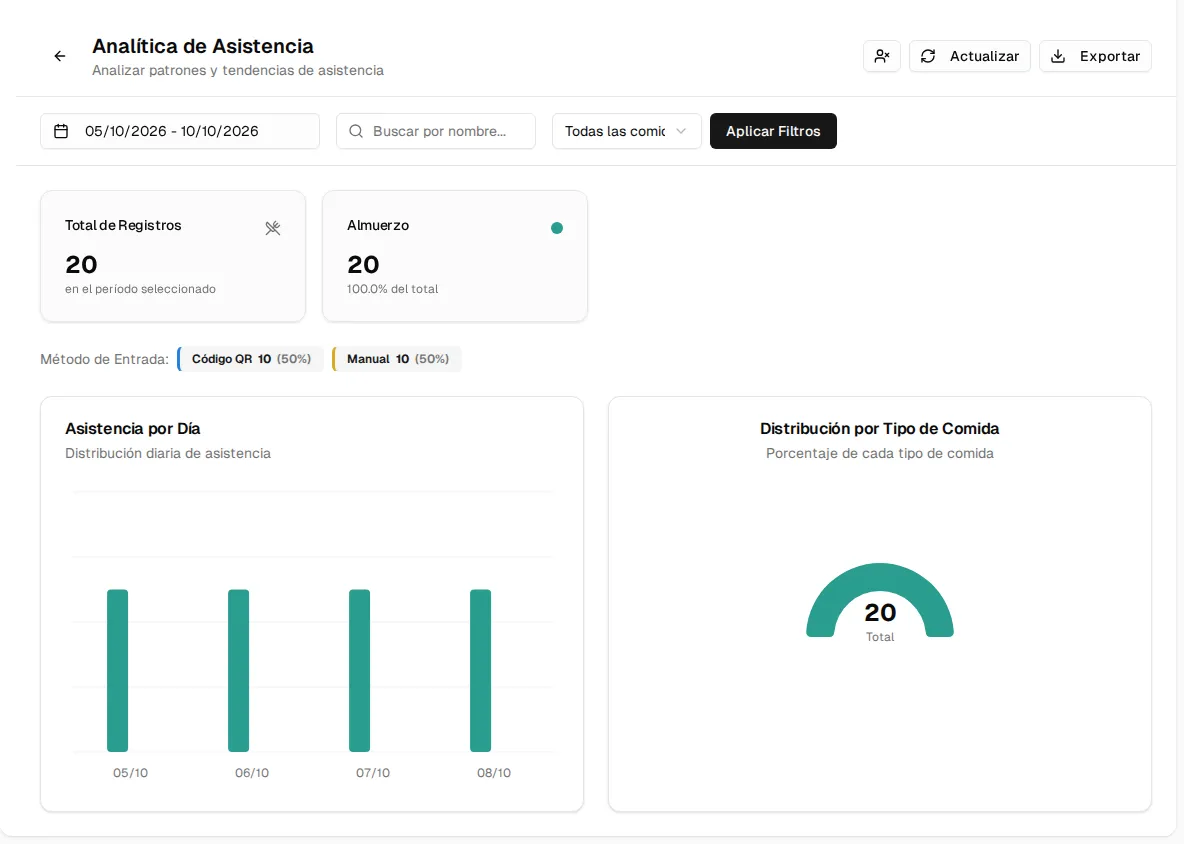Click the 07/10 attendance bar
This screenshot has width=1184, height=844.
tap(359, 670)
